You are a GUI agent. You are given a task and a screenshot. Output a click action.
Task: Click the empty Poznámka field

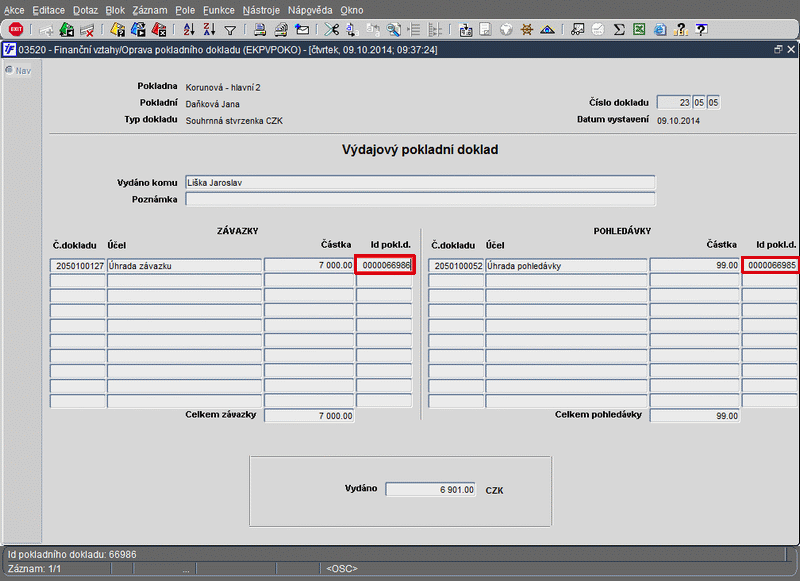pyautogui.click(x=420, y=199)
